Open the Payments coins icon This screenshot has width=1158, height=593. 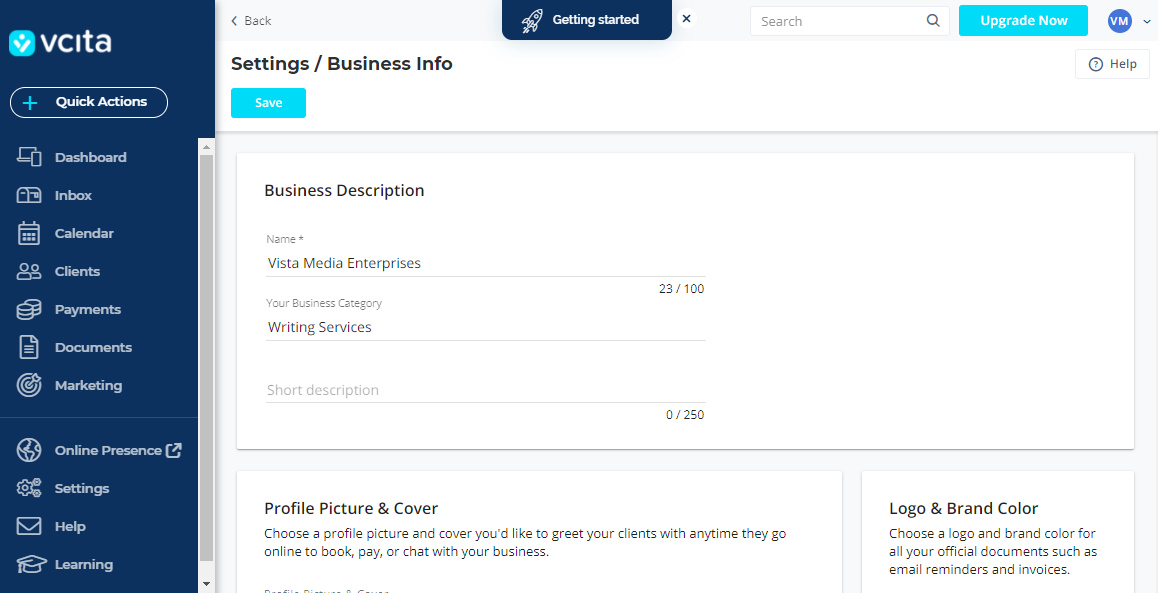click(x=29, y=309)
